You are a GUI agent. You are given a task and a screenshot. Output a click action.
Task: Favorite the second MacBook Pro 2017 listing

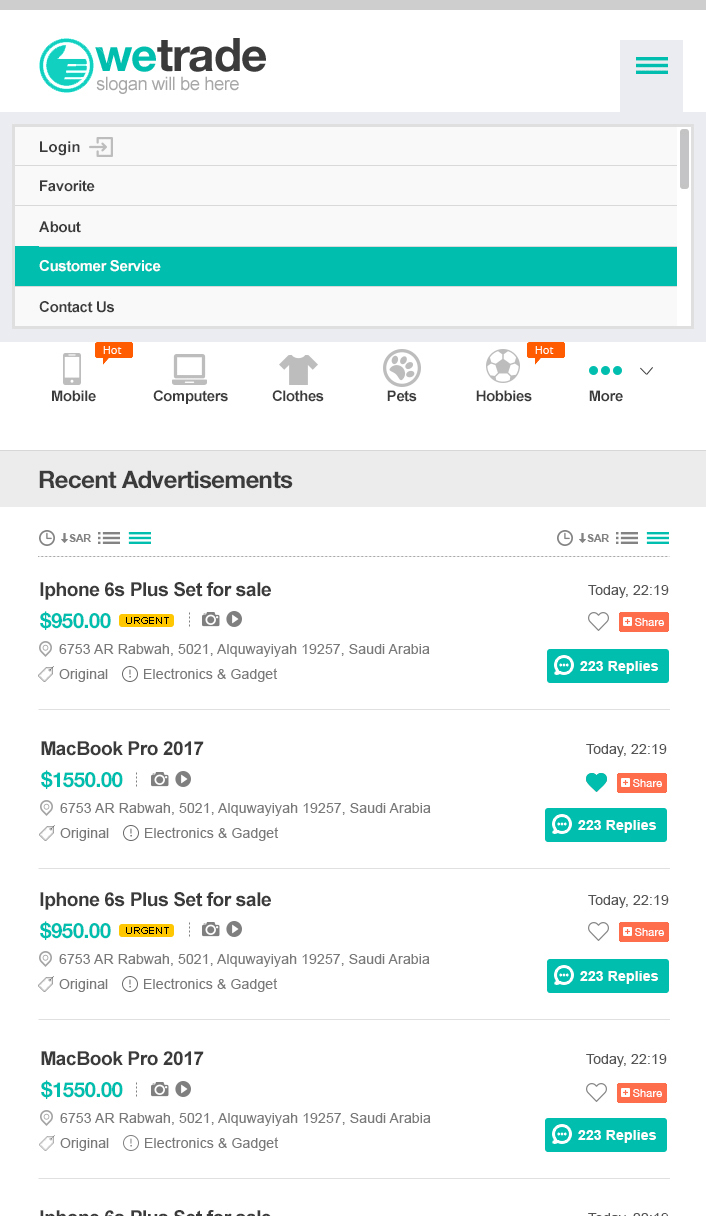[x=596, y=1093]
